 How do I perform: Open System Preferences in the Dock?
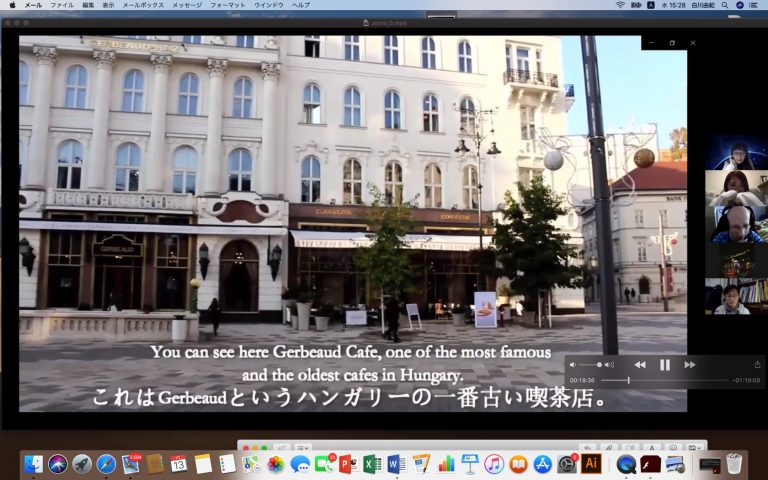[567, 463]
